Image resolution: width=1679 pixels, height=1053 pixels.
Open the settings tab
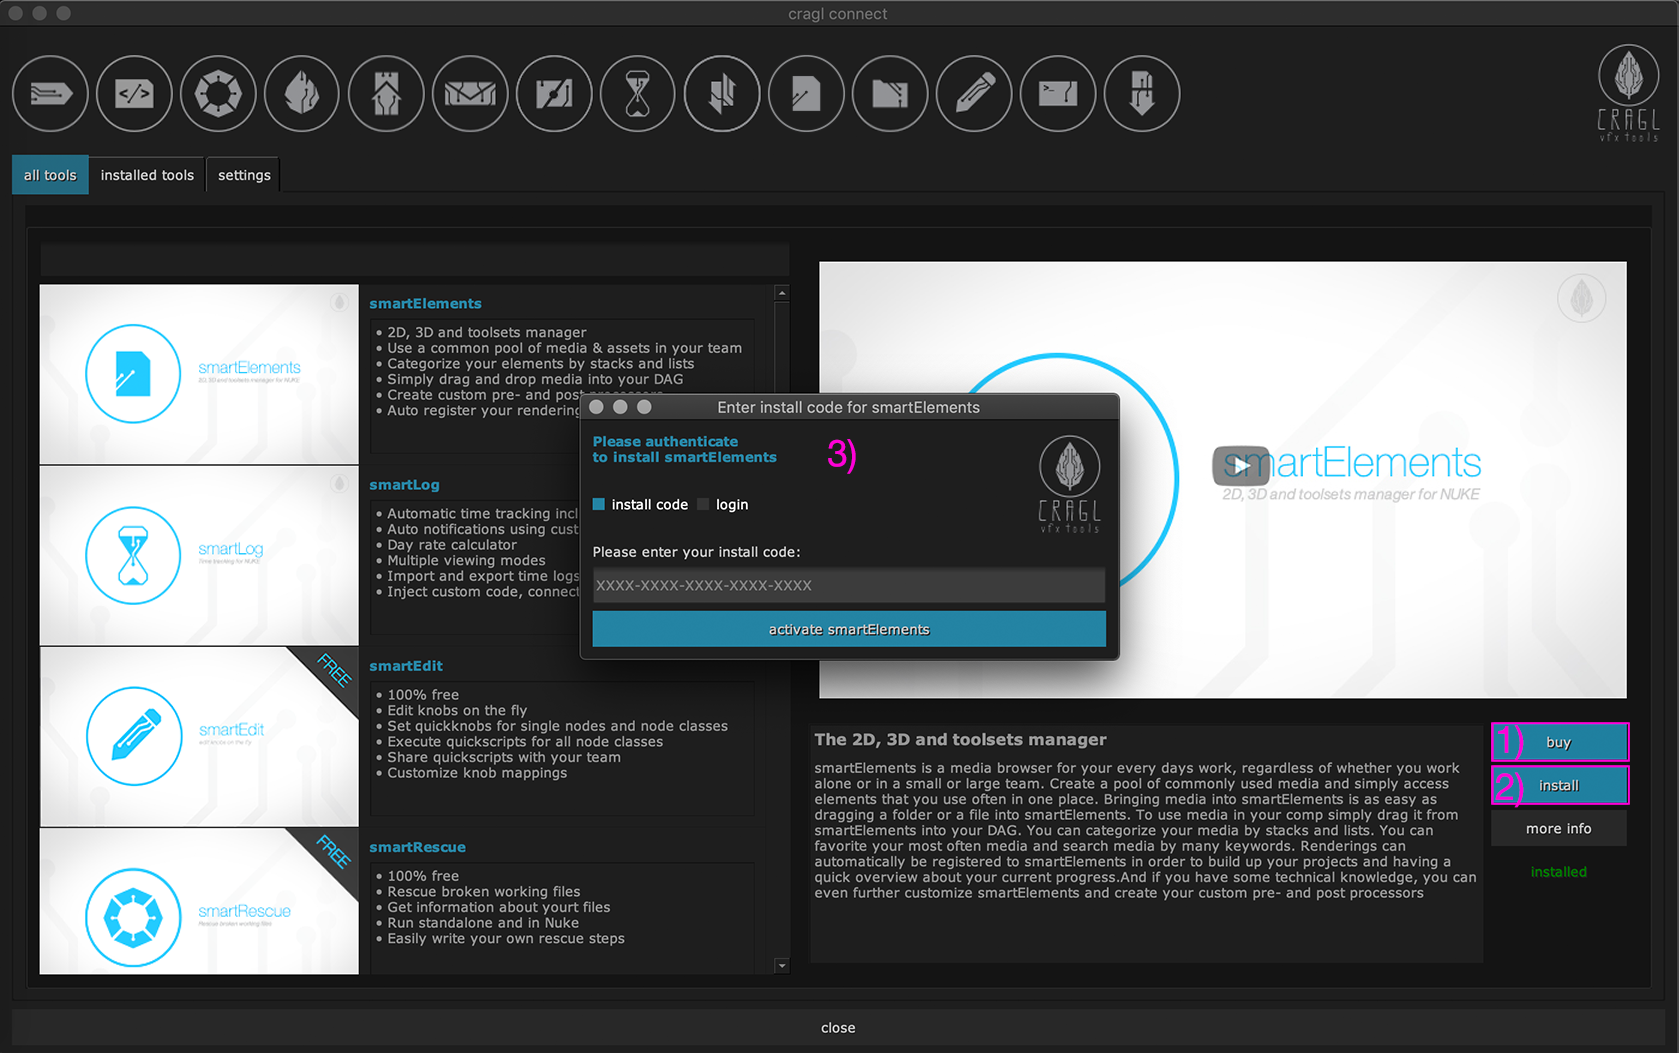(x=244, y=175)
